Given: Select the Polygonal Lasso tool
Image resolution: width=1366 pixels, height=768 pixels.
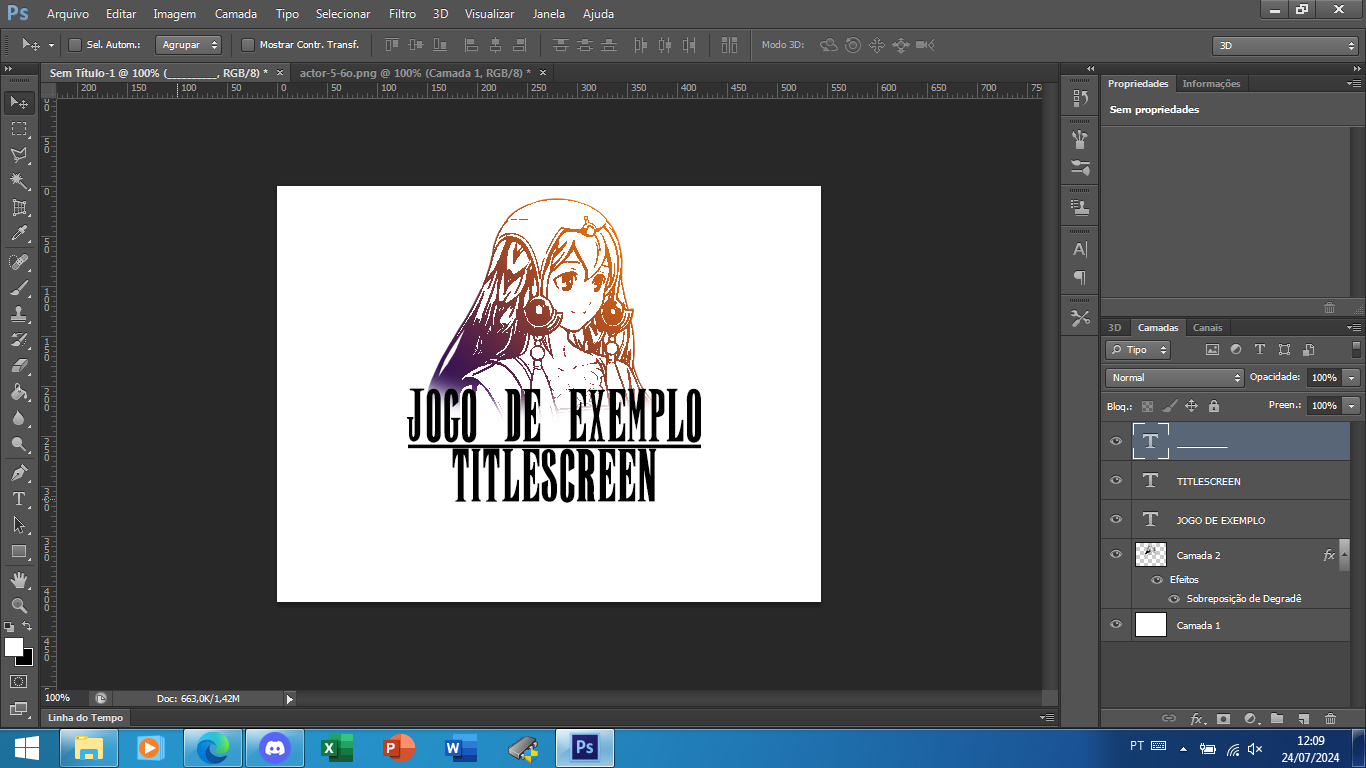Looking at the screenshot, I should (19, 155).
